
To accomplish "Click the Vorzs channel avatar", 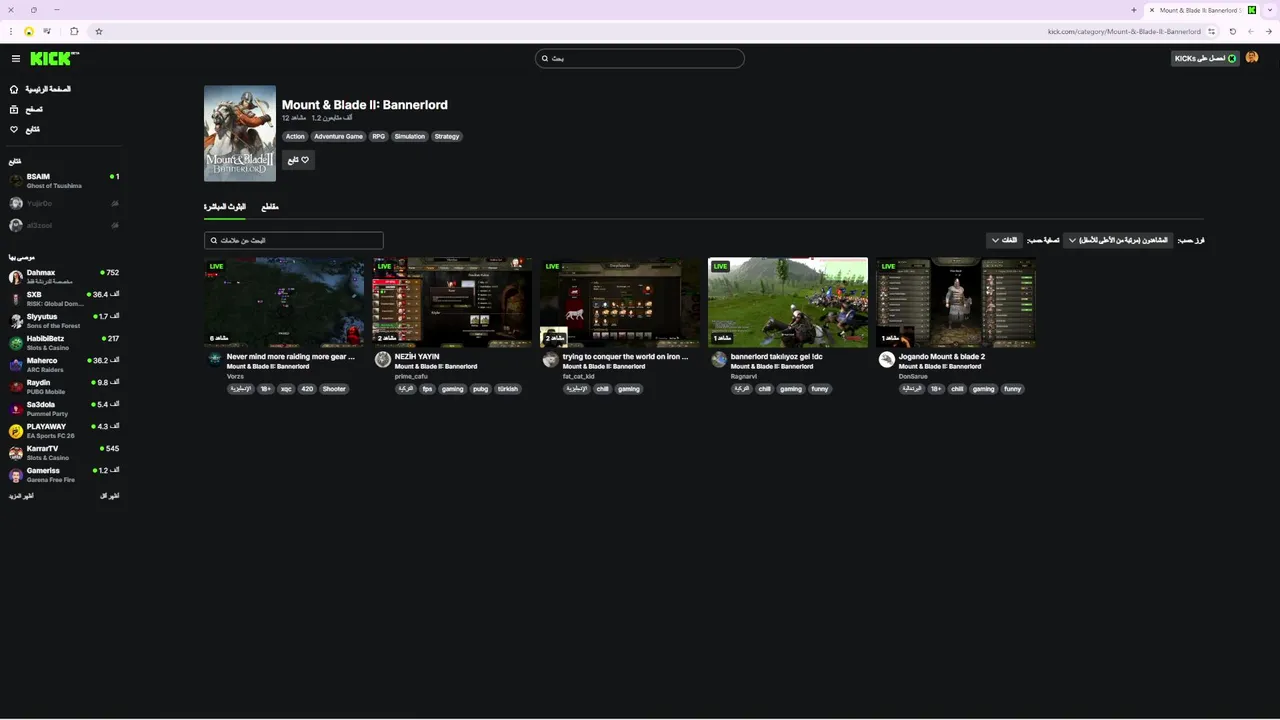I will coord(215,359).
